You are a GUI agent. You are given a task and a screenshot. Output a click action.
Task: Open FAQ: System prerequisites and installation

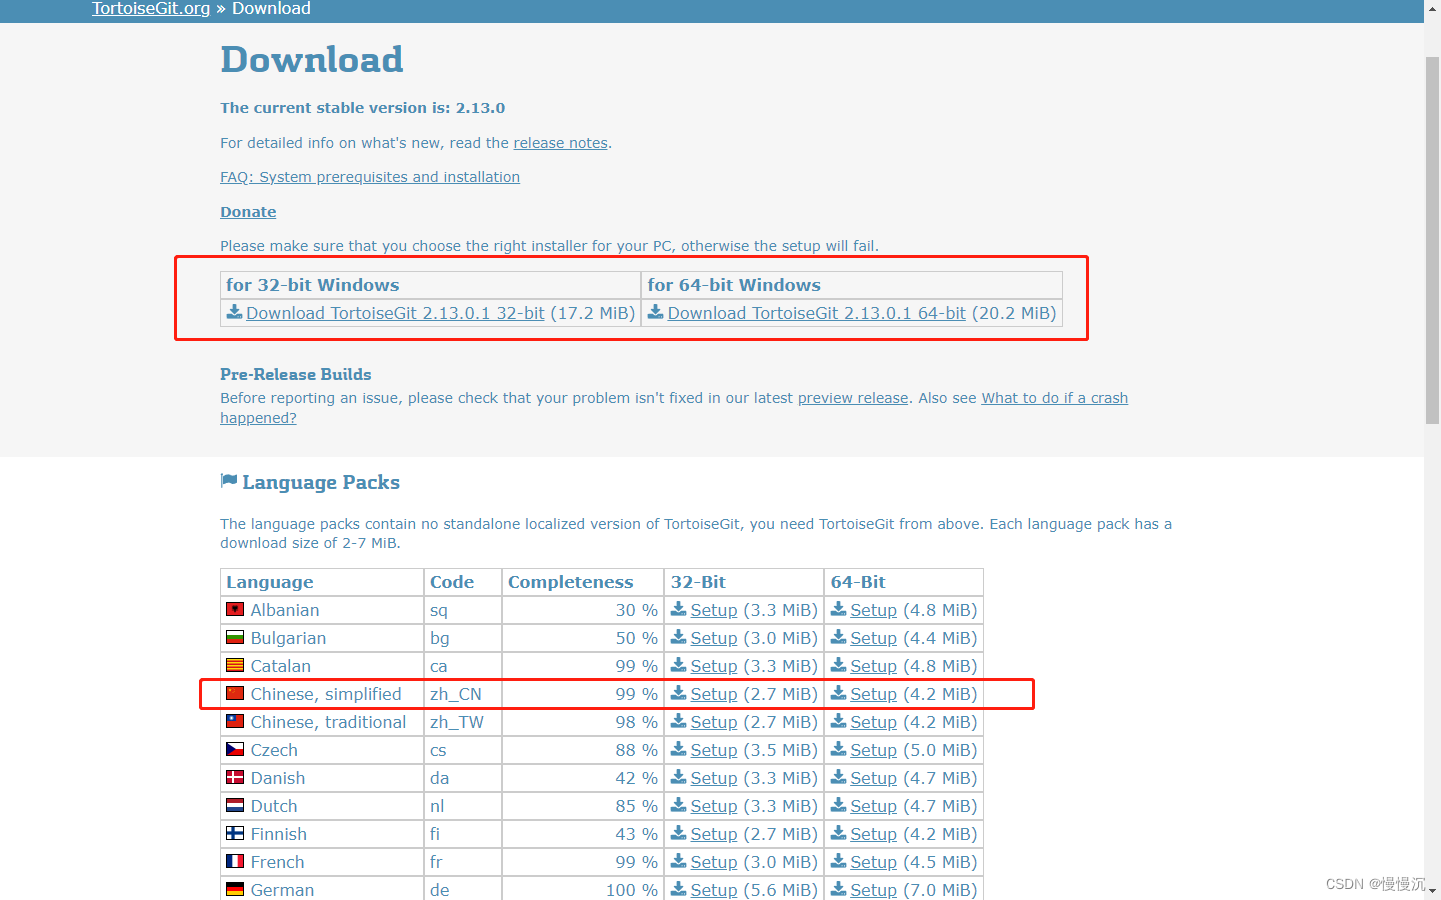tap(370, 177)
